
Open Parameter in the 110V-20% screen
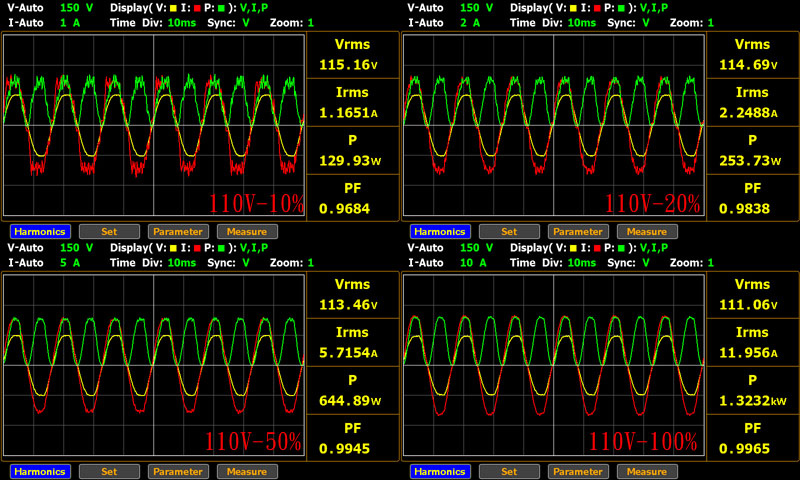point(578,232)
